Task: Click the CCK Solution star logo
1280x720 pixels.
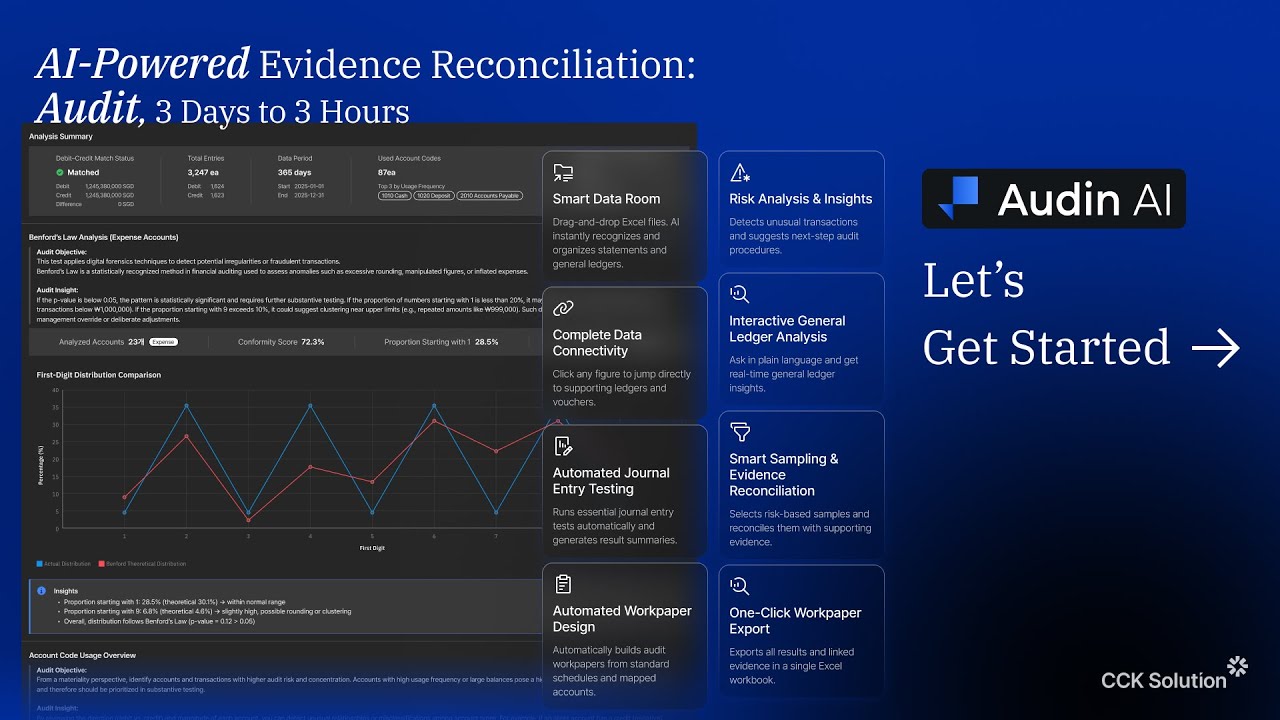Action: coord(1238,667)
